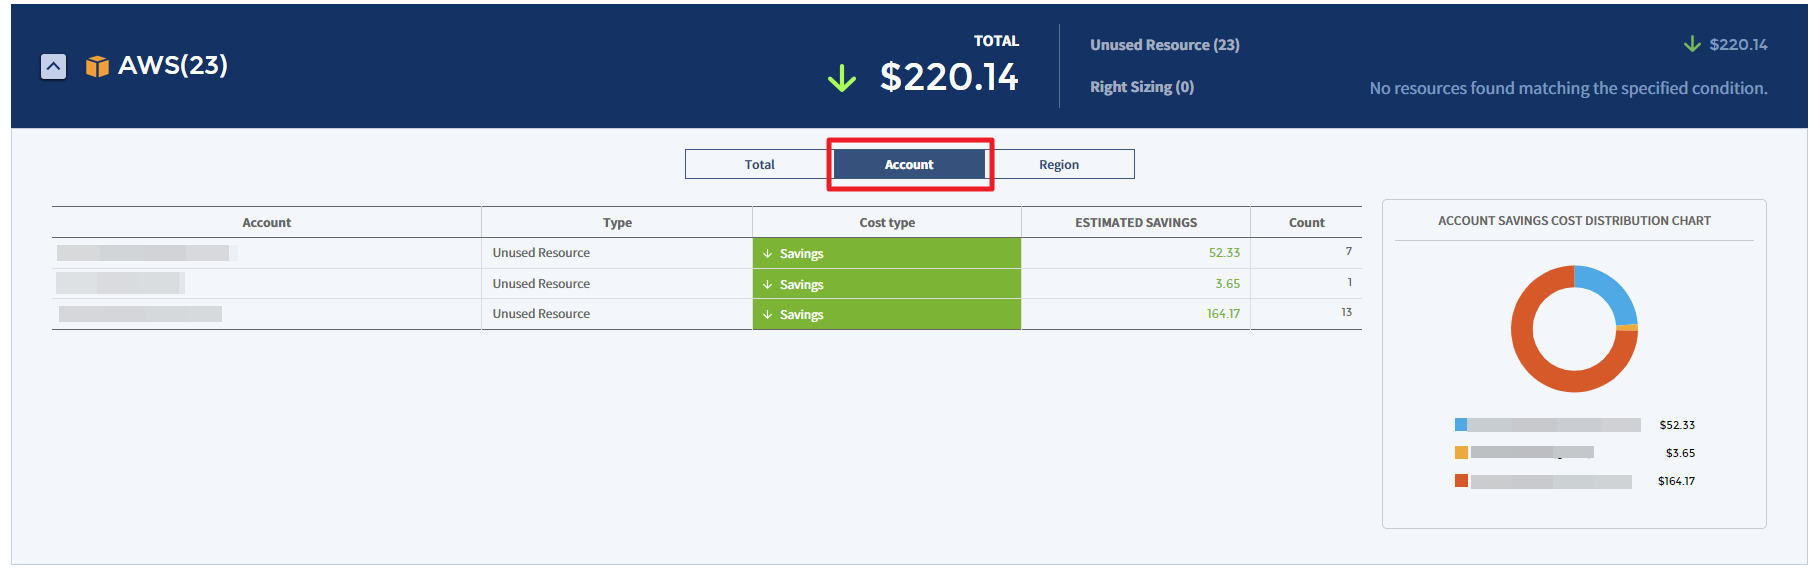This screenshot has height=571, width=1810.
Task: Click the red legend swatch for $164.17
Action: 1461,481
